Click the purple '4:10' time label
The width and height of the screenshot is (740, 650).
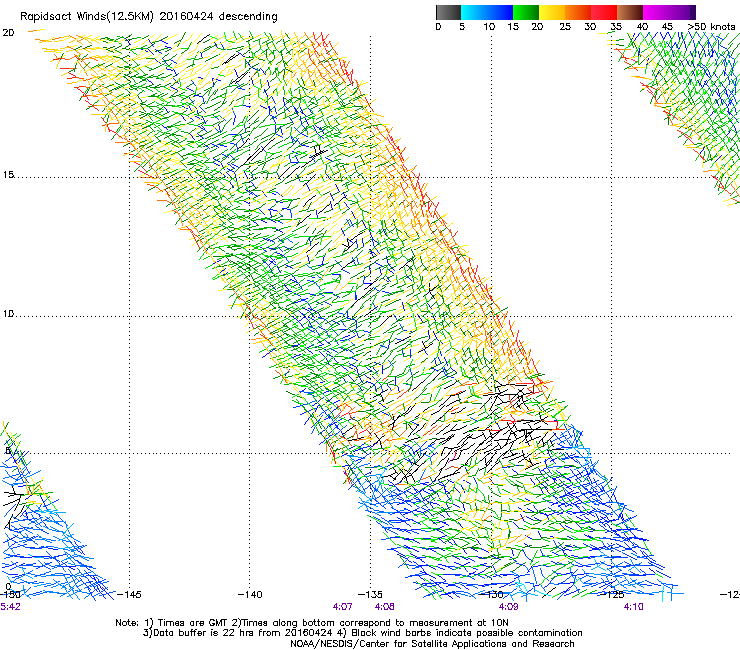(633, 607)
